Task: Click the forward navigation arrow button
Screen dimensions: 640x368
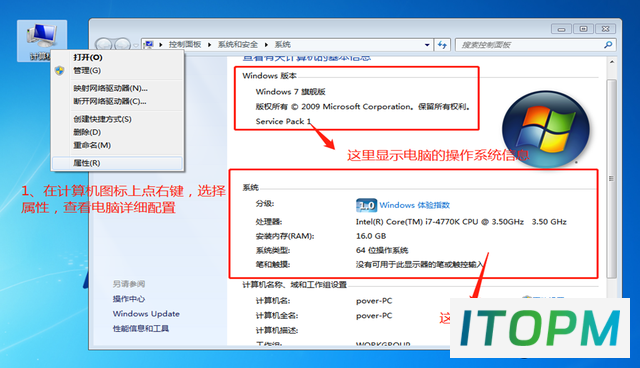Action: [122, 44]
